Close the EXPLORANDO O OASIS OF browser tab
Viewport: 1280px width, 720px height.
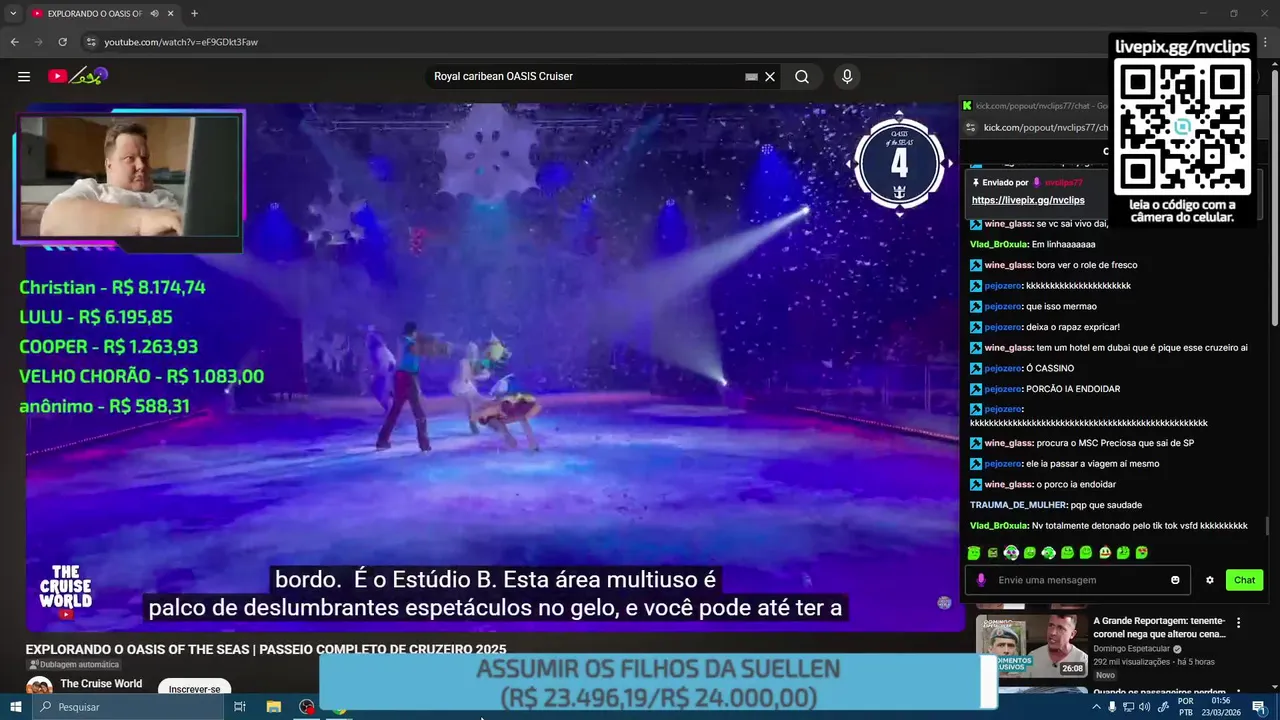click(171, 14)
